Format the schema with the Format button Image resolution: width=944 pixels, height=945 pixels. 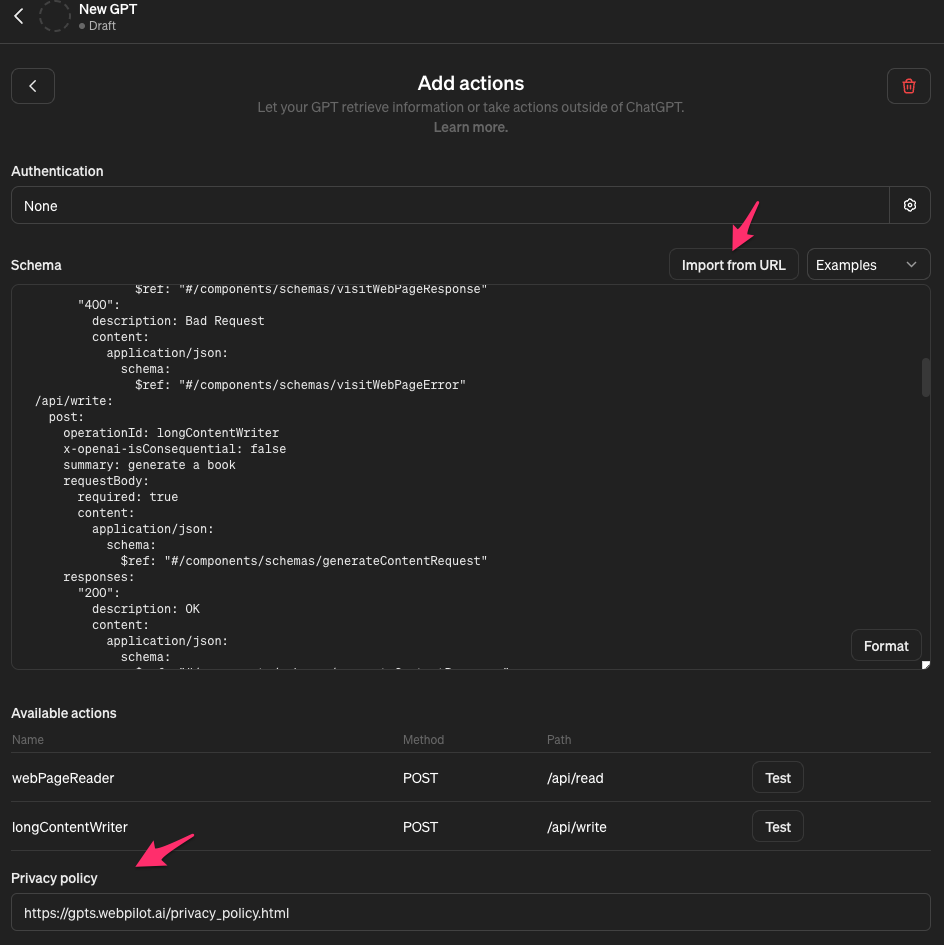(x=885, y=646)
